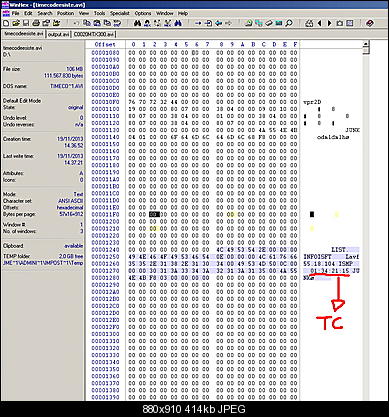Click the Print icon in the toolbar
389x417 pixels.
click(36, 23)
